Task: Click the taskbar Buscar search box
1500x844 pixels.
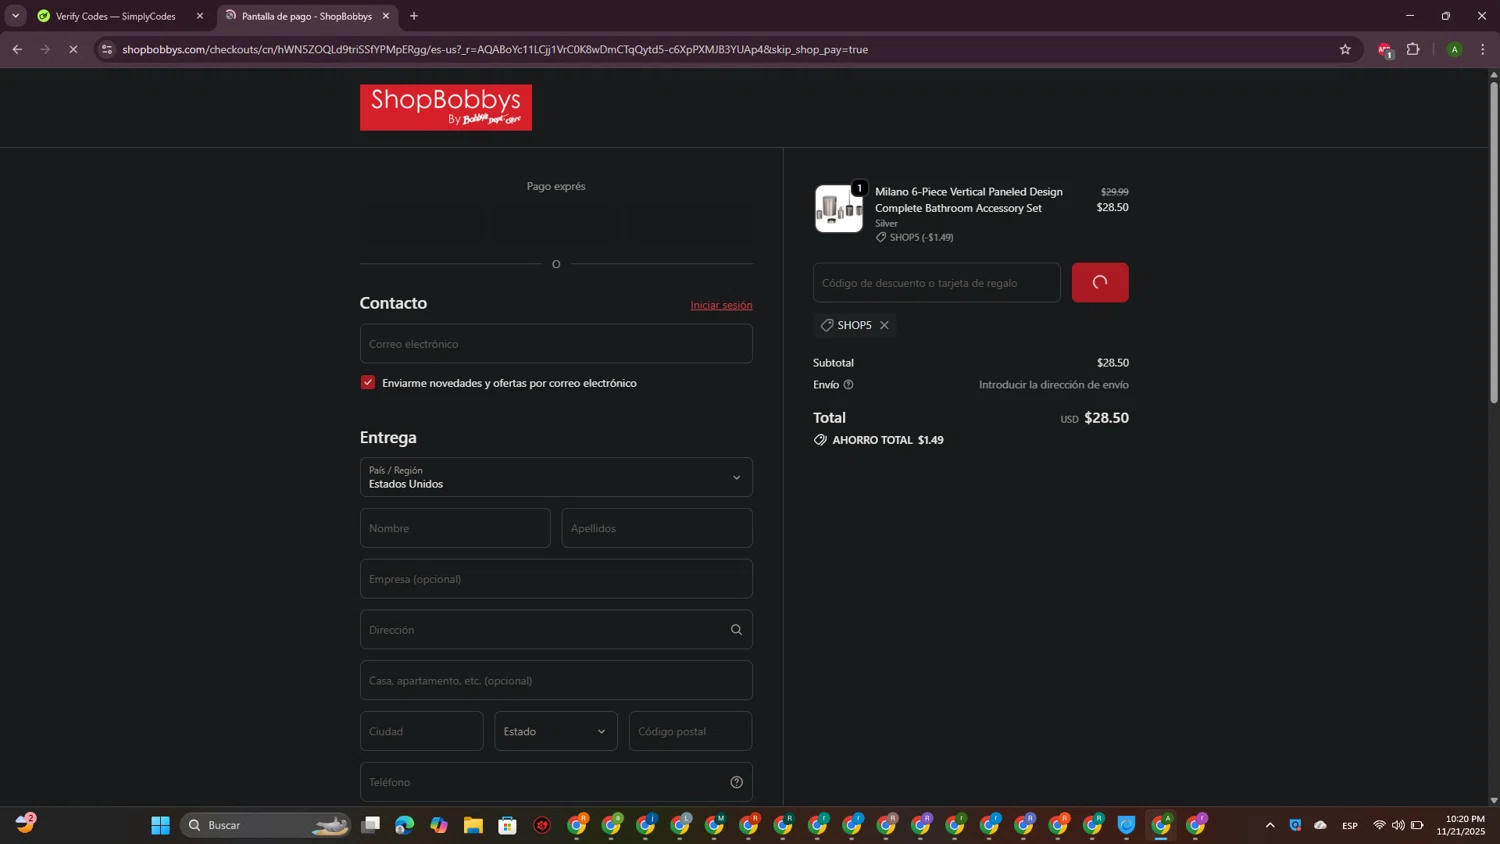Action: point(266,825)
